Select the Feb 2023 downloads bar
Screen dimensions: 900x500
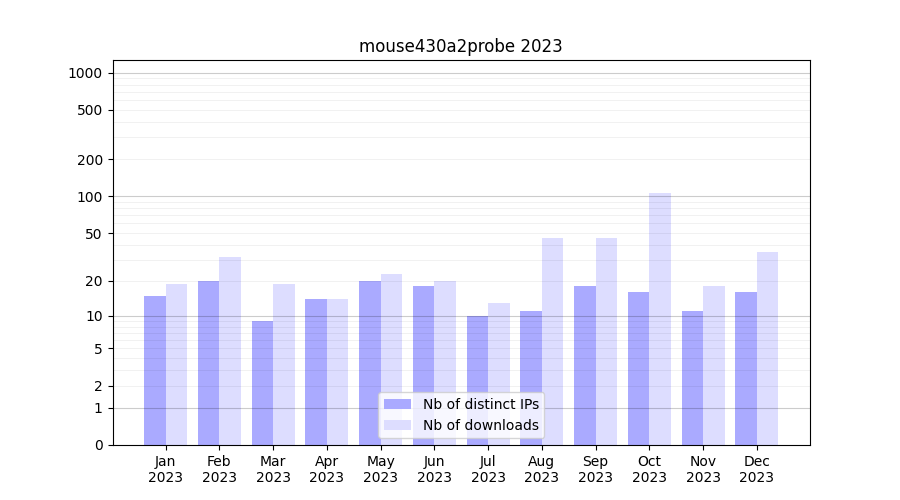230,350
